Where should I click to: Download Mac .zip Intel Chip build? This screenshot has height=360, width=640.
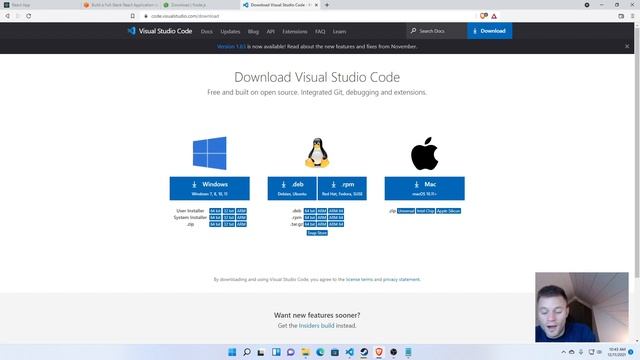425,211
